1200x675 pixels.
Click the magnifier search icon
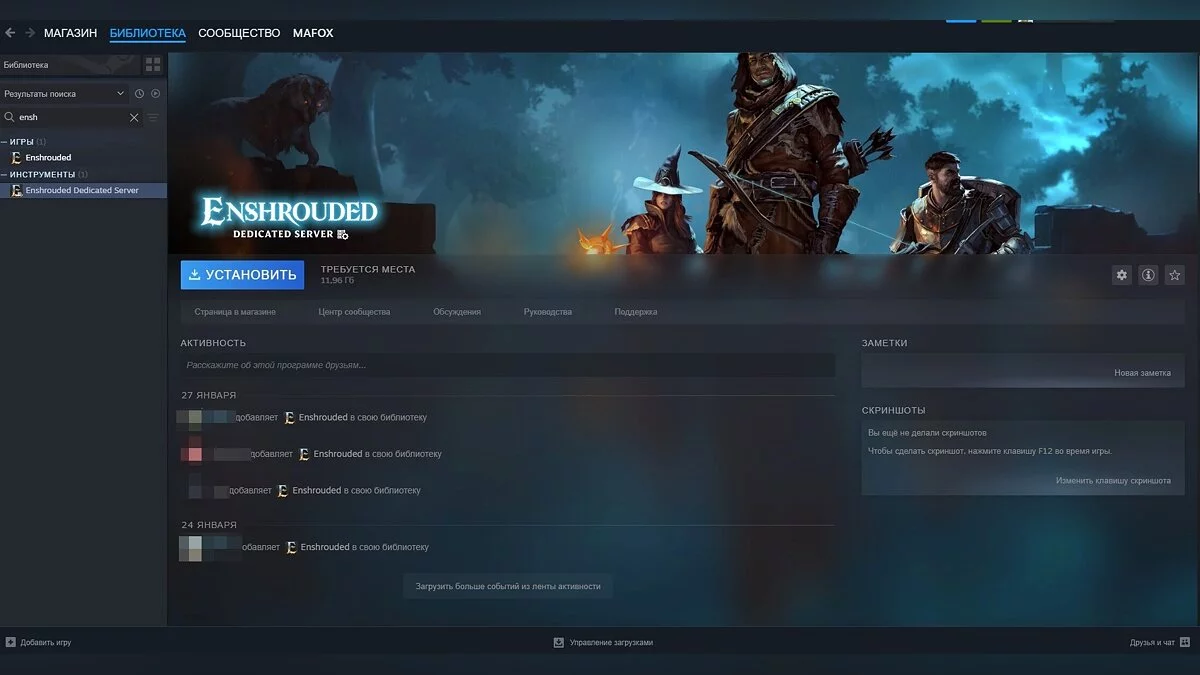tap(9, 117)
